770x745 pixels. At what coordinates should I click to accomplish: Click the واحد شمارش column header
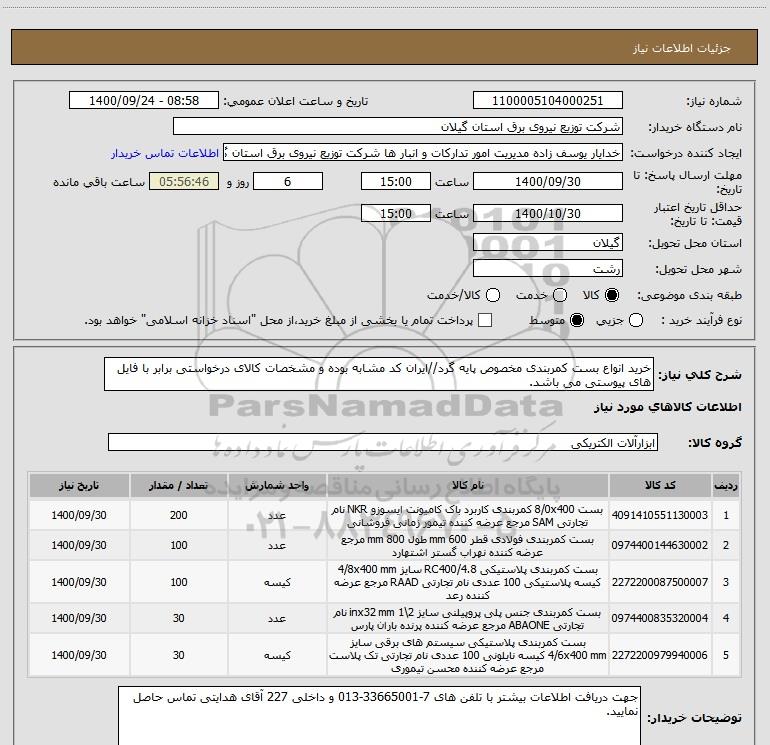click(277, 486)
